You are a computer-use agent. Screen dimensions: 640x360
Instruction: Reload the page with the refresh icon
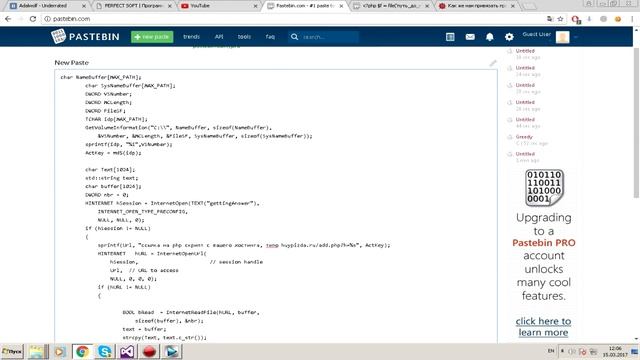coord(33,19)
